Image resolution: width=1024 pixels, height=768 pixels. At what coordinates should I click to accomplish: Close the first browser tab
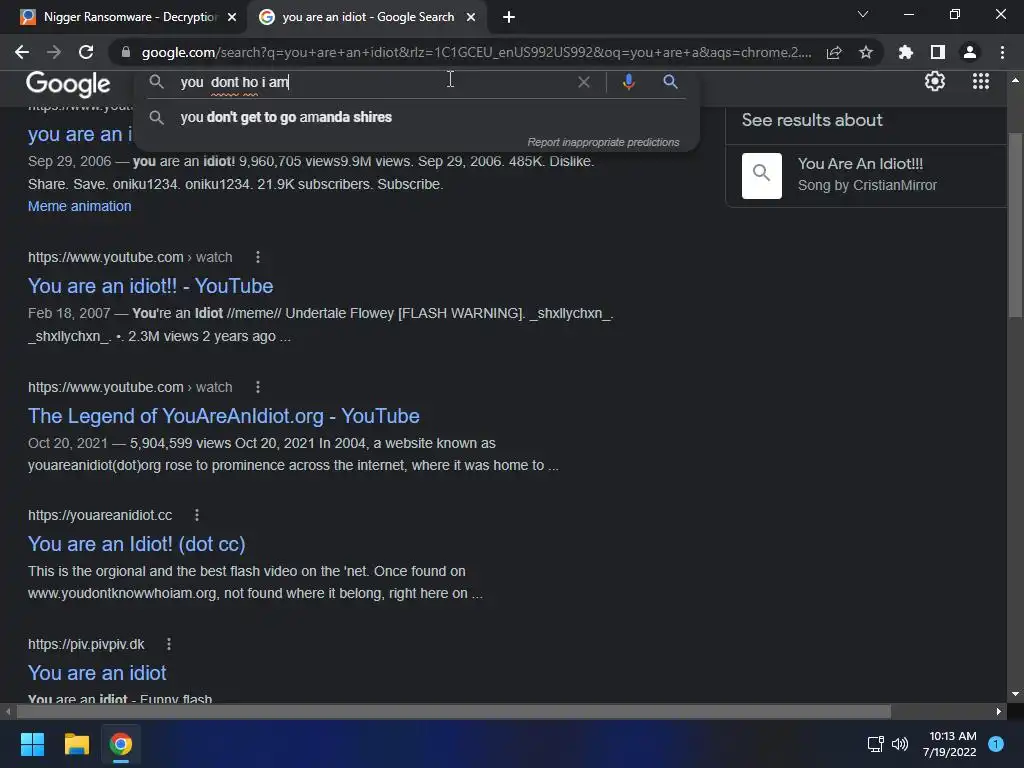pyautogui.click(x=232, y=17)
